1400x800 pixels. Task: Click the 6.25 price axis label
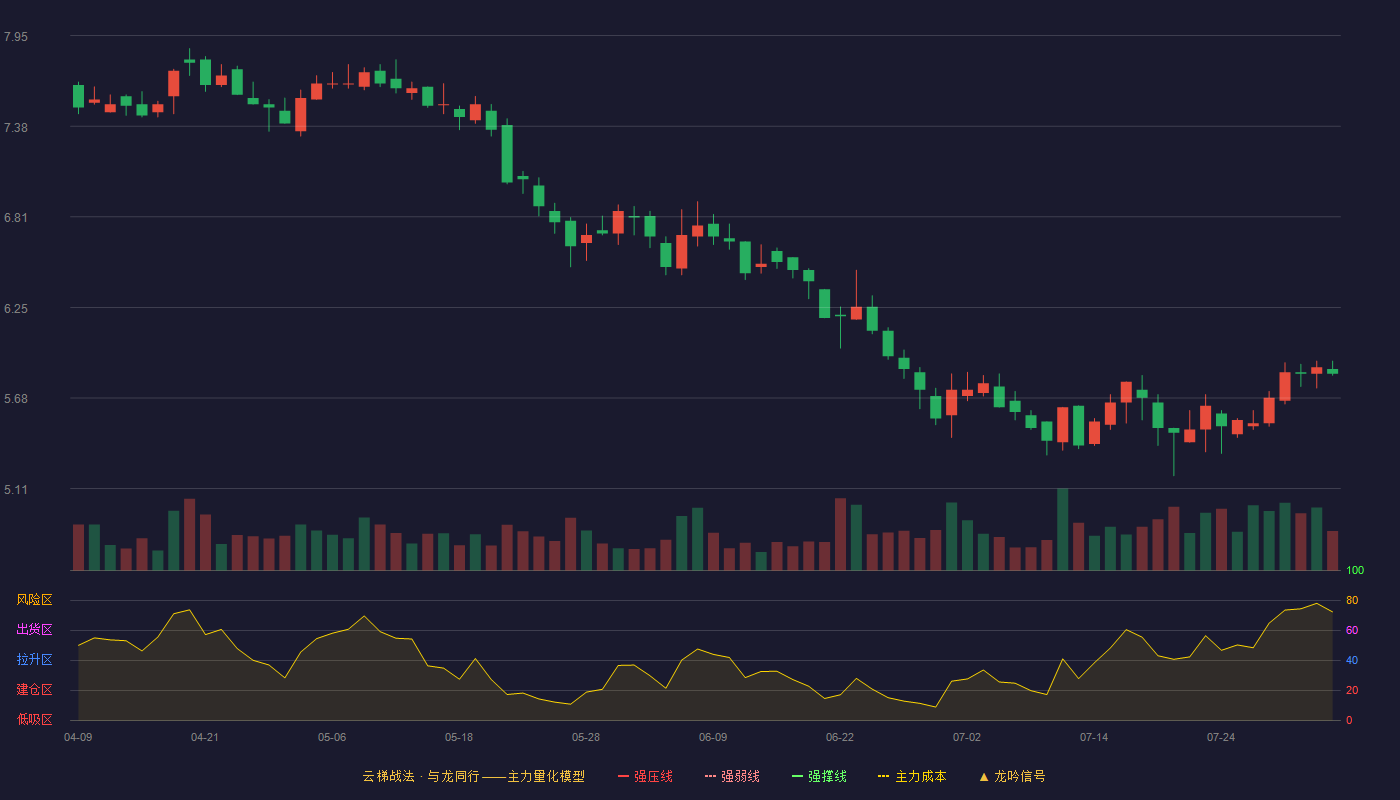tap(16, 309)
